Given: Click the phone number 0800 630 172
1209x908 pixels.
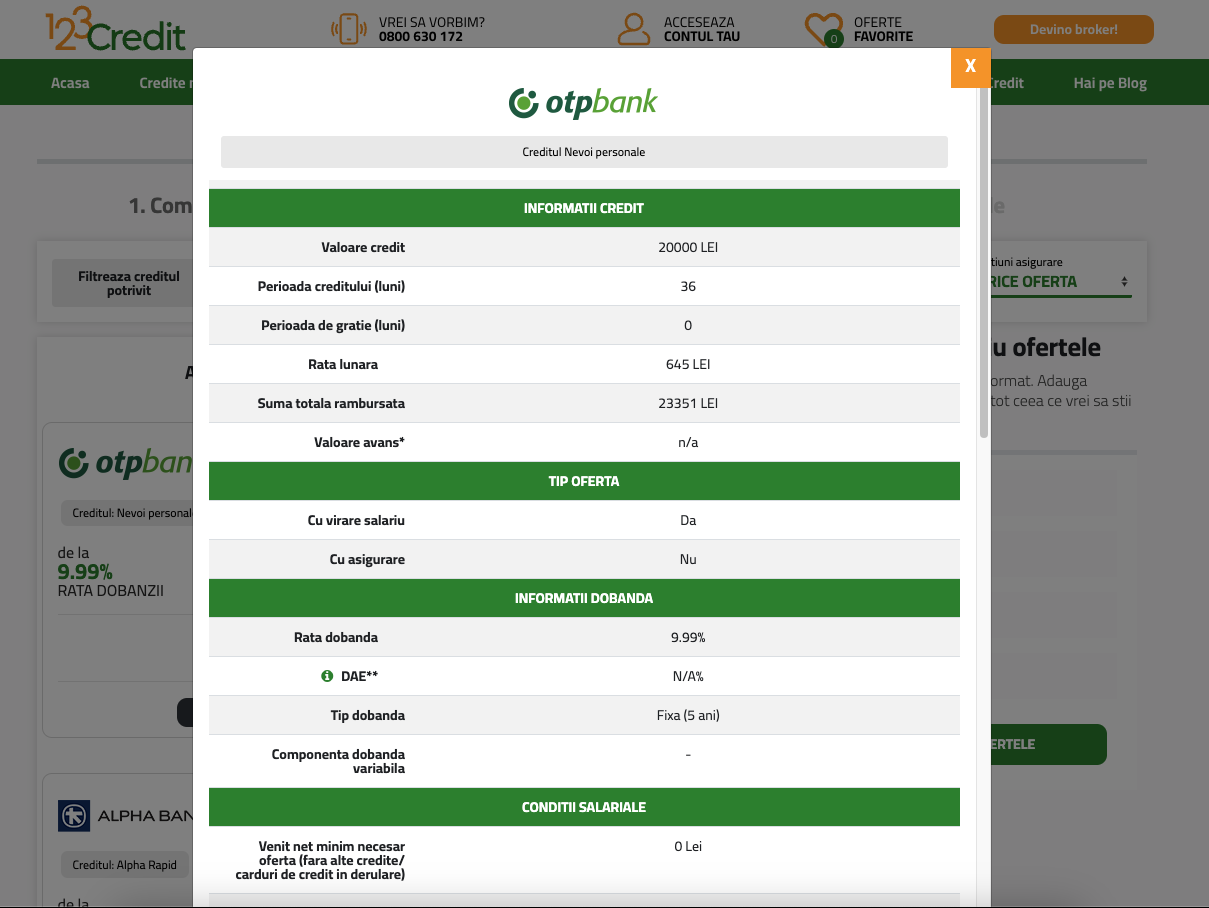Looking at the screenshot, I should pos(421,36).
